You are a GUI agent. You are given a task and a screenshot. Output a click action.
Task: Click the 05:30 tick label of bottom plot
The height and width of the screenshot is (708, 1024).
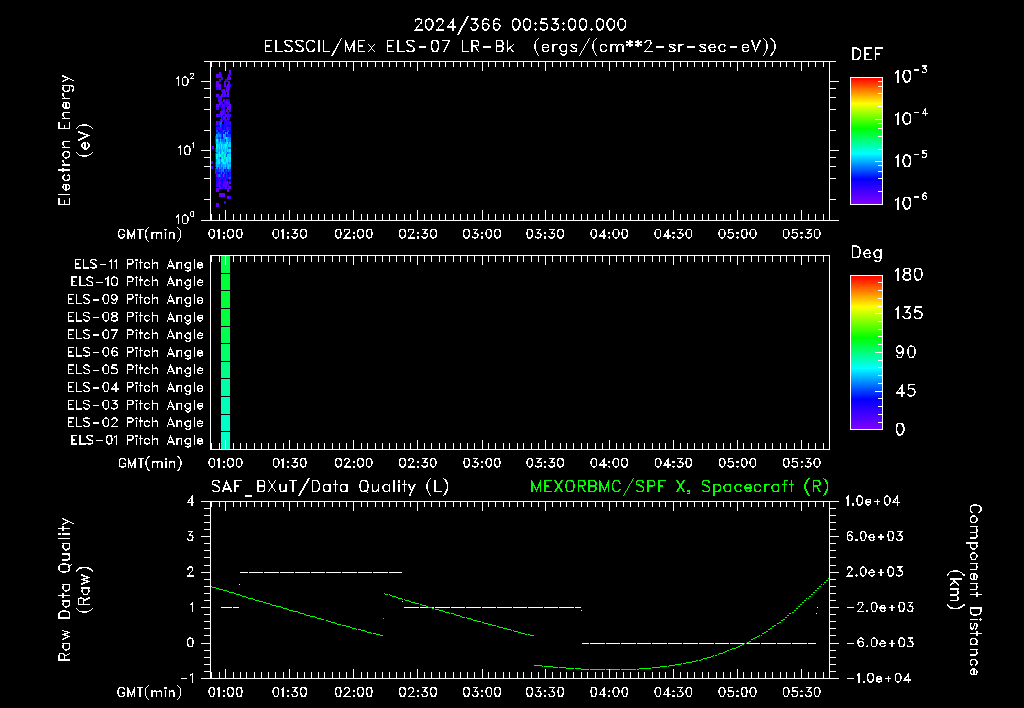[x=801, y=692]
